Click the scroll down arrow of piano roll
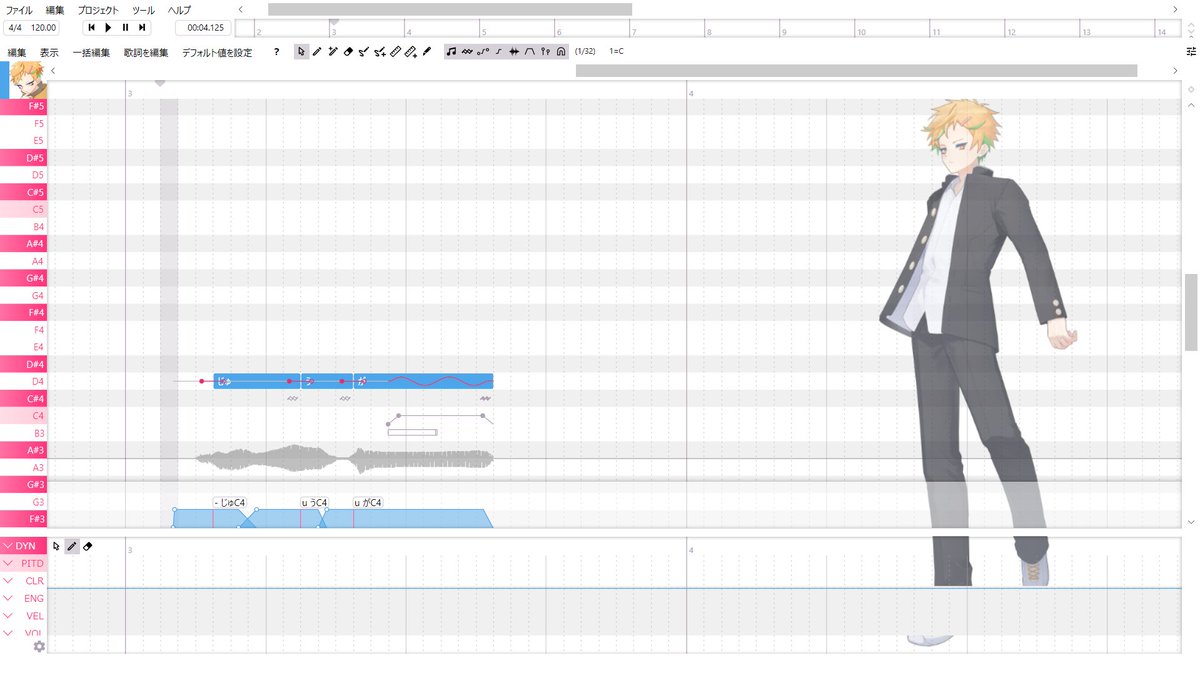Viewport: 1200px width, 675px height. coord(1191,522)
